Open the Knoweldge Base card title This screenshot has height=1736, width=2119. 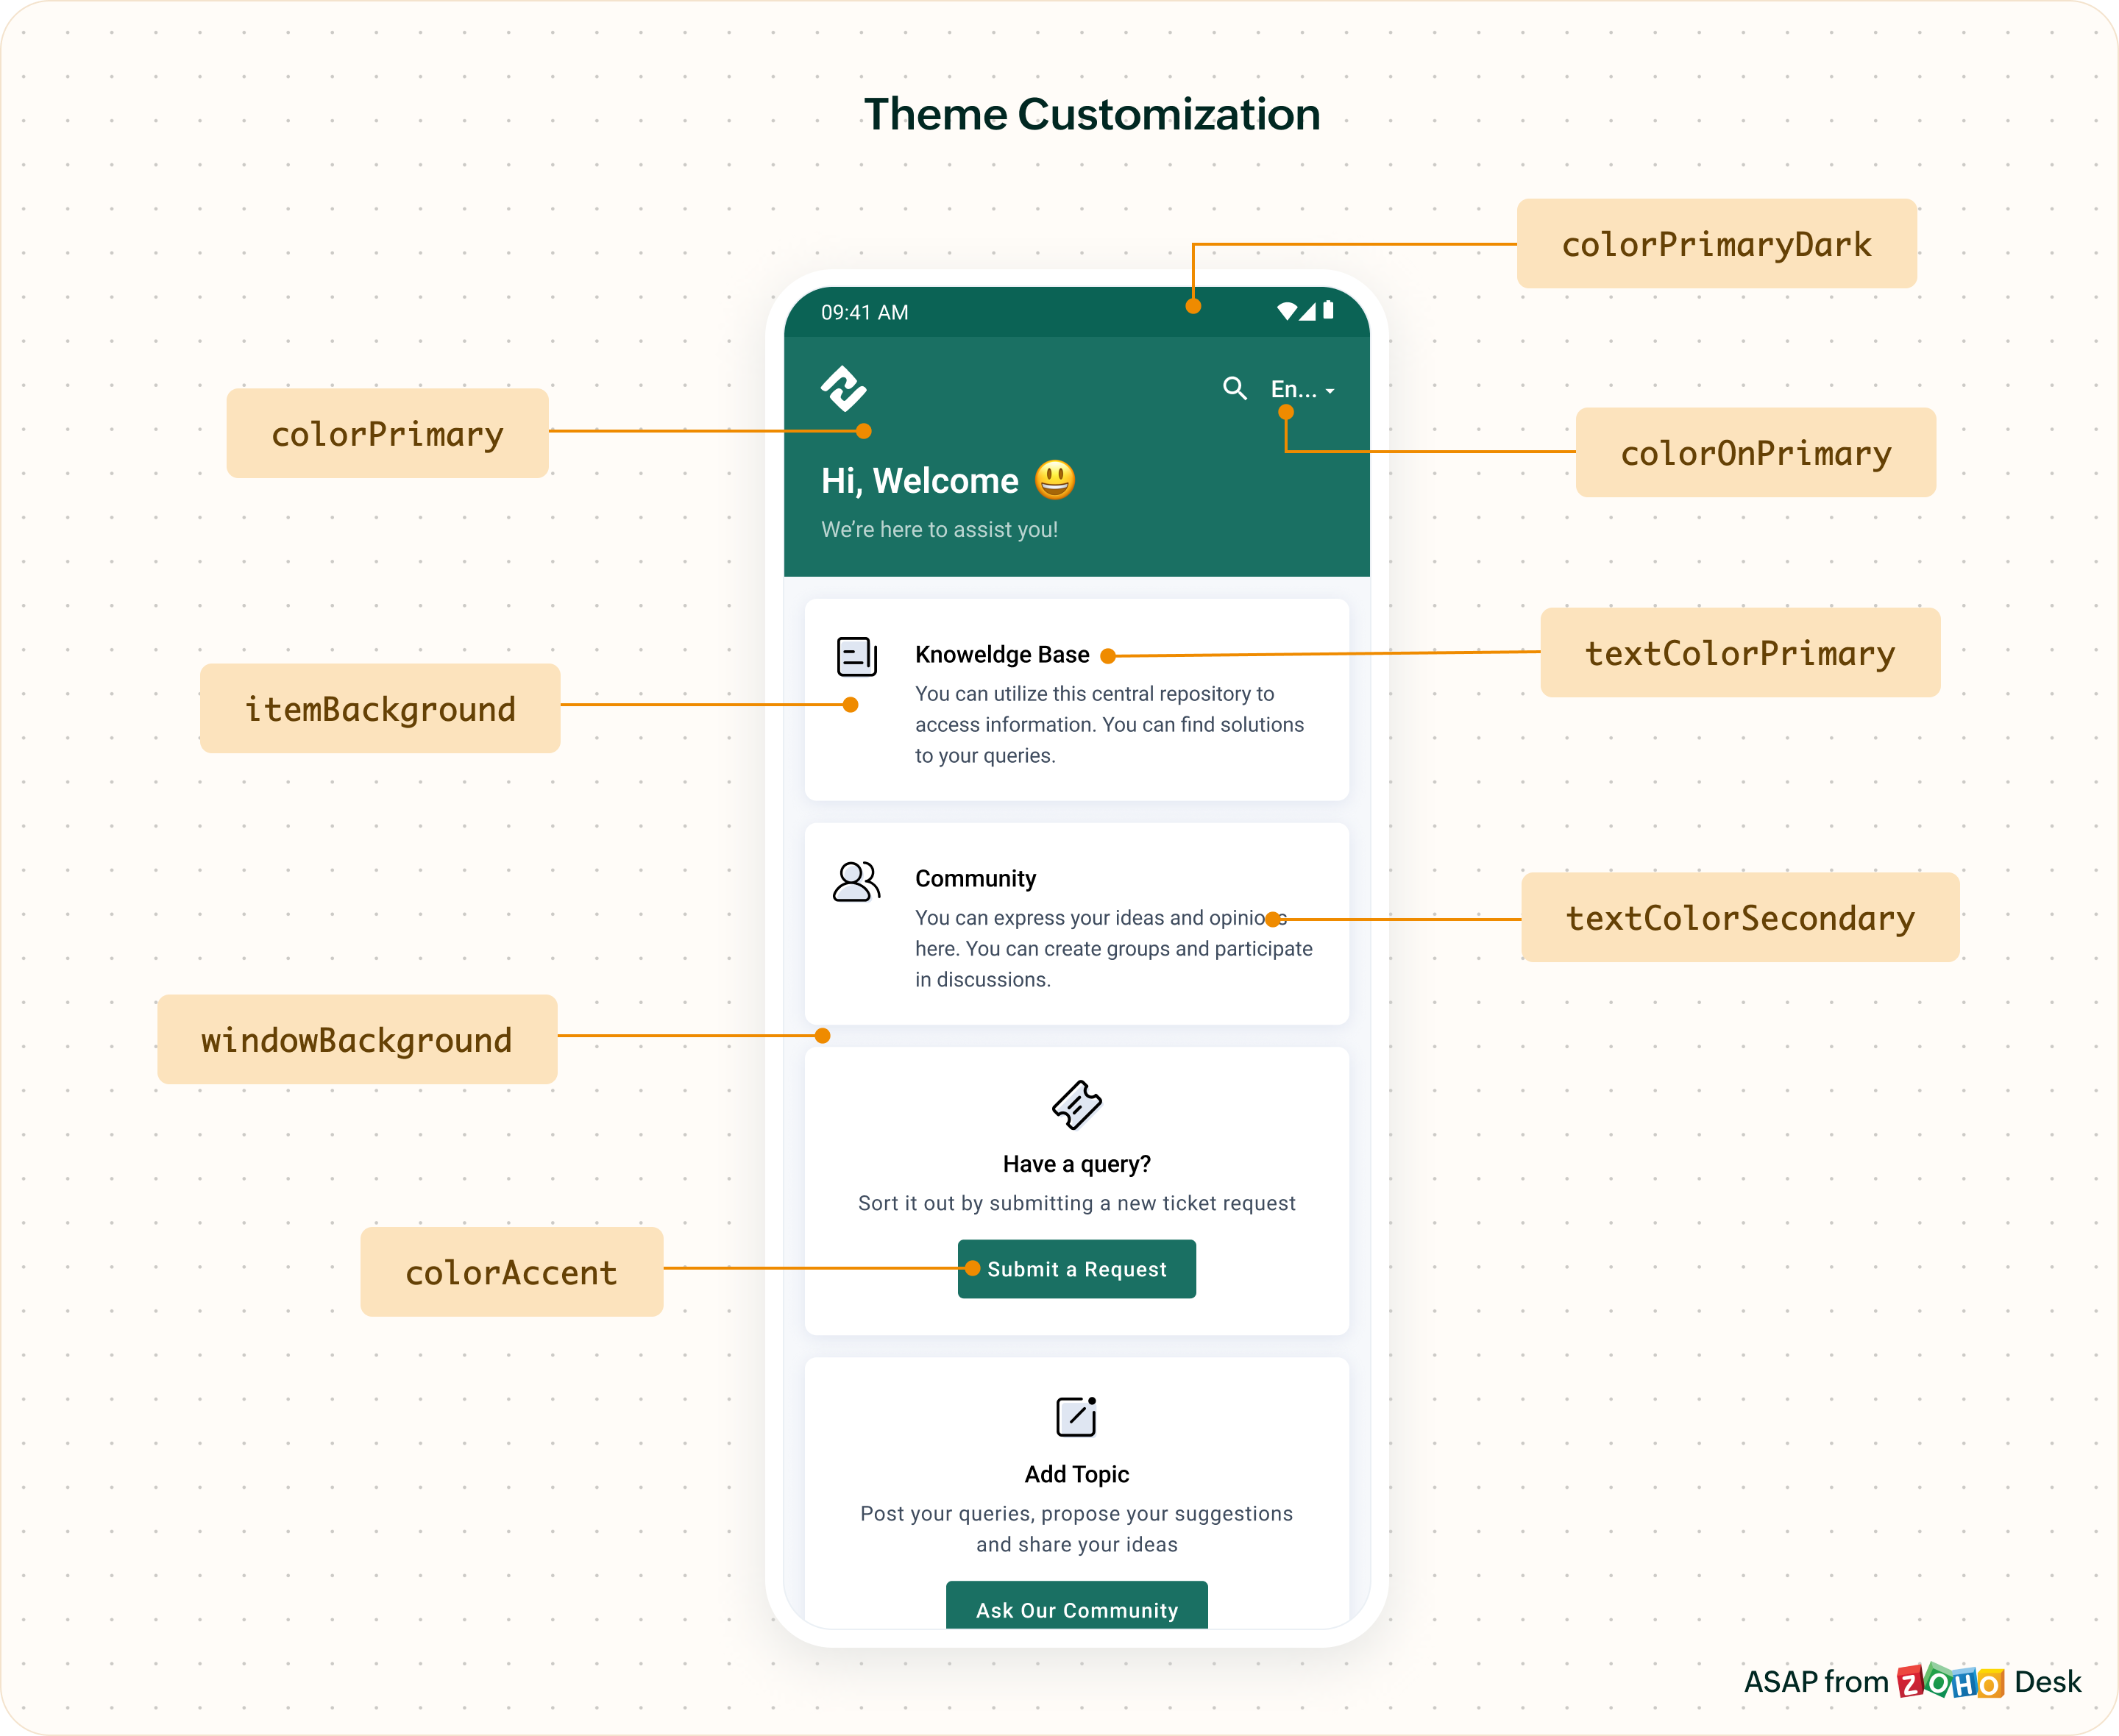click(x=1002, y=655)
